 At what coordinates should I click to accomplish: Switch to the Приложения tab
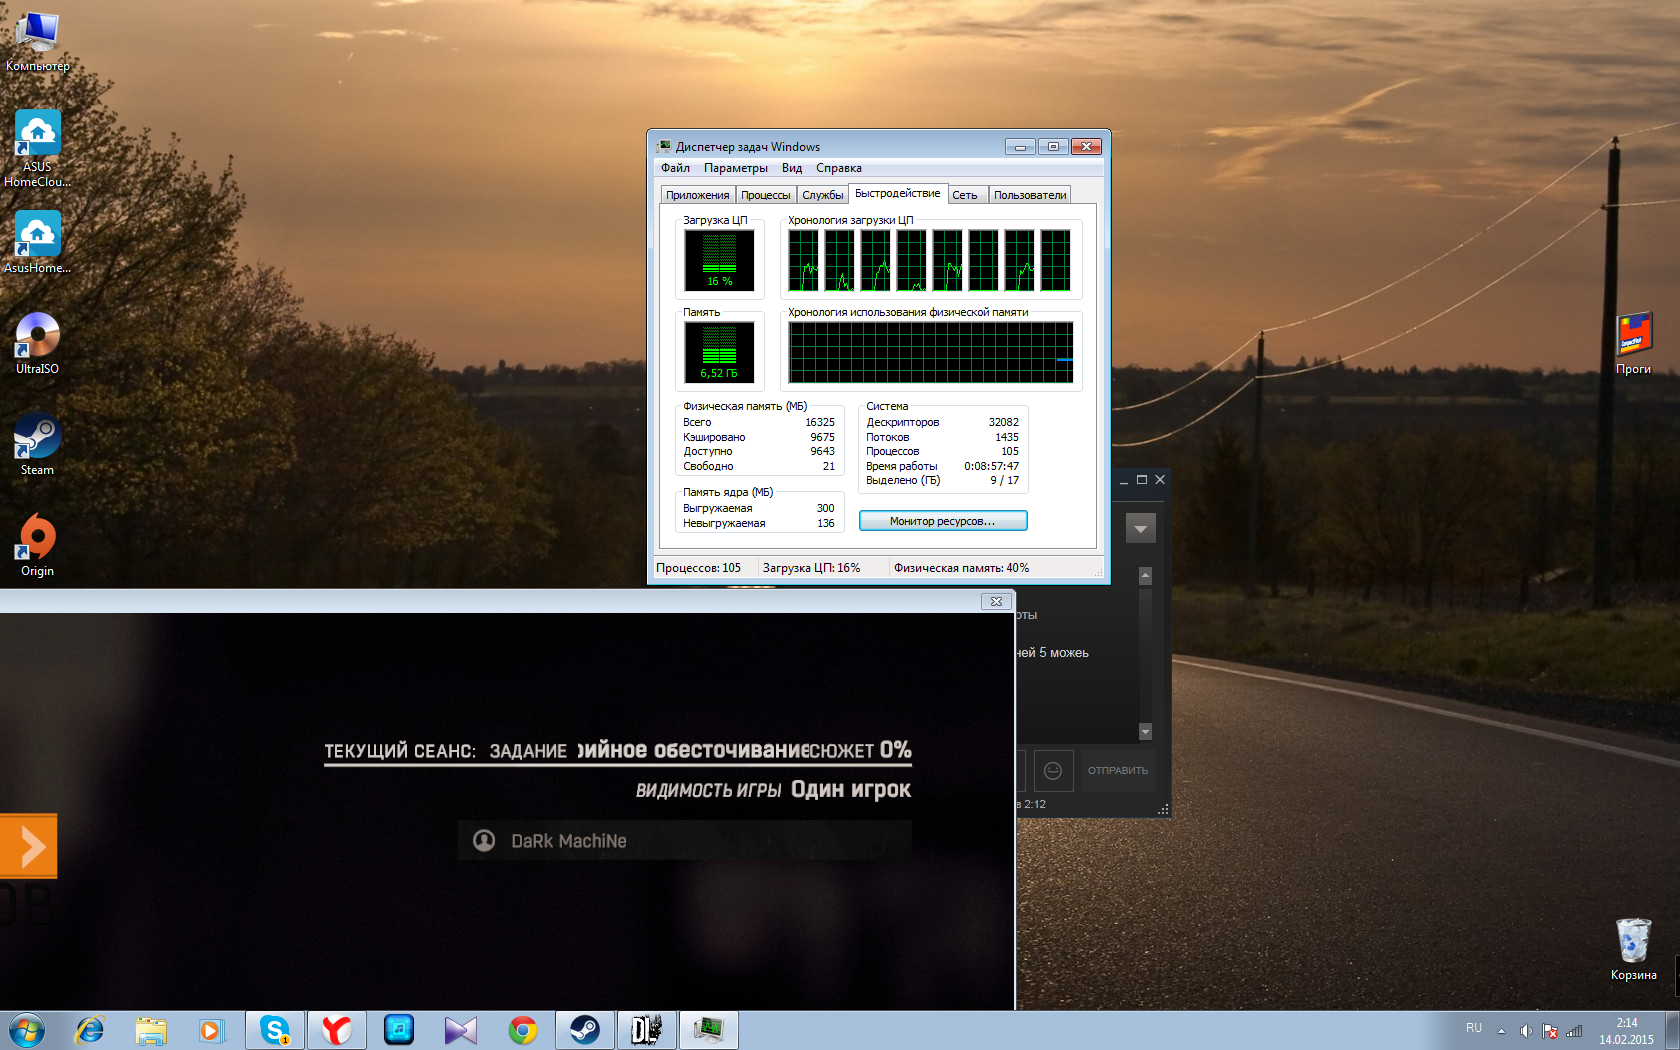click(x=698, y=195)
